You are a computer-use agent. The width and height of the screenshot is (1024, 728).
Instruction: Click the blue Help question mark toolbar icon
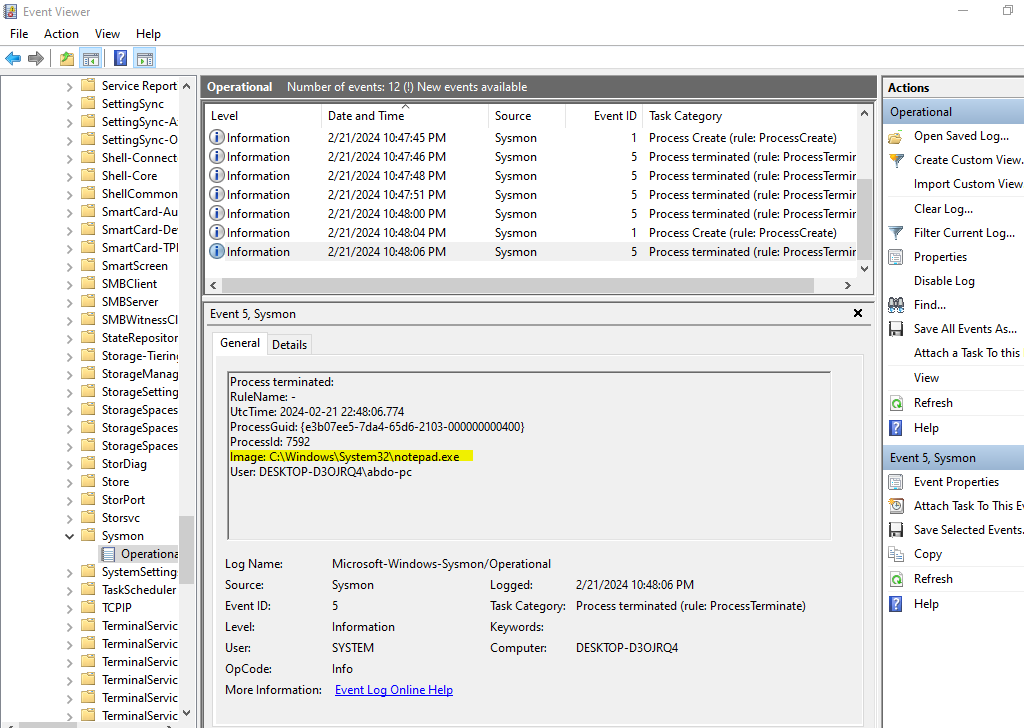(120, 57)
